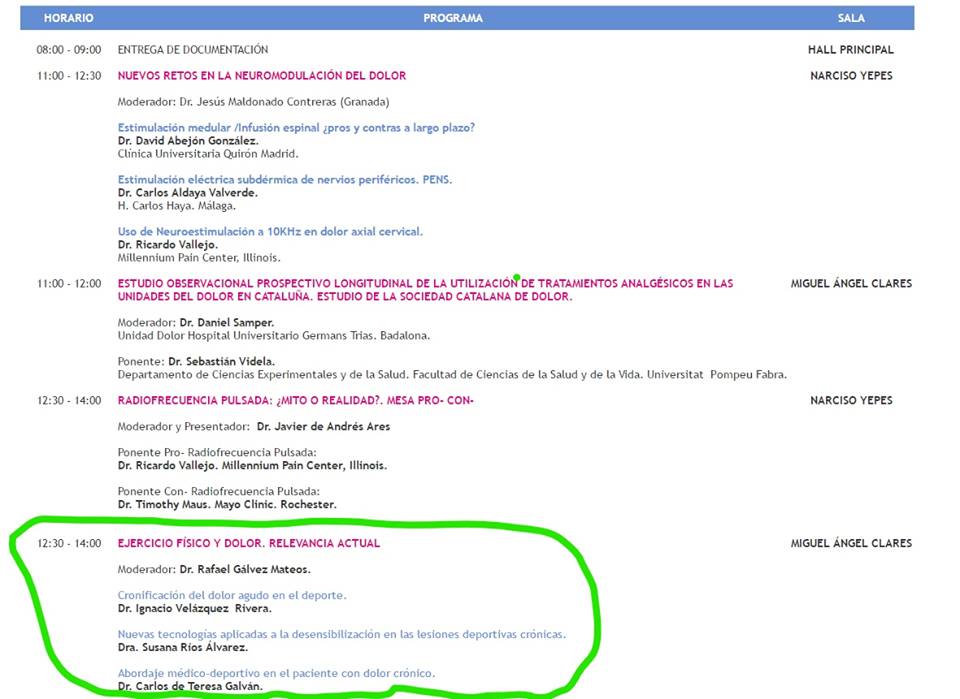Click Moderador y Presentador Dr. Javier de Andrés Ares

tap(253, 427)
